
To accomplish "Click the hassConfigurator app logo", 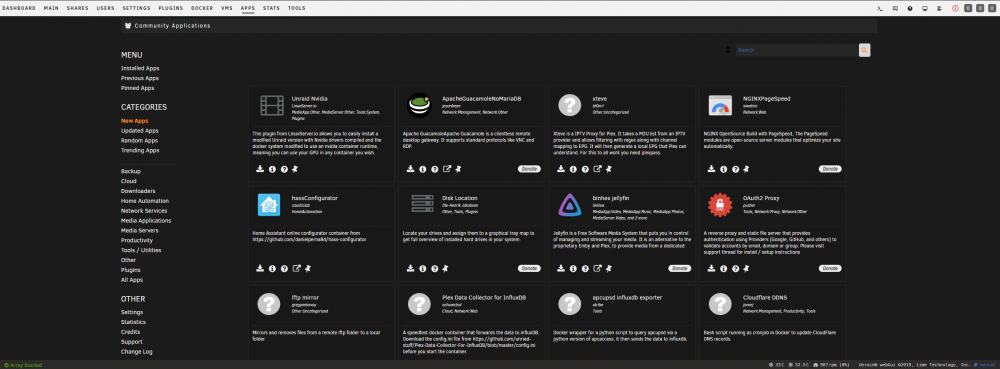I will tap(269, 205).
